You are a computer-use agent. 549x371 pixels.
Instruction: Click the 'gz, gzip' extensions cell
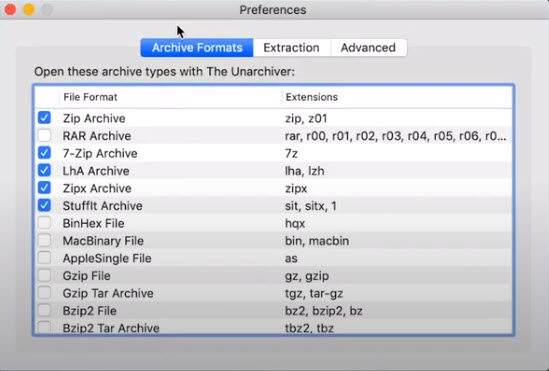pos(307,276)
